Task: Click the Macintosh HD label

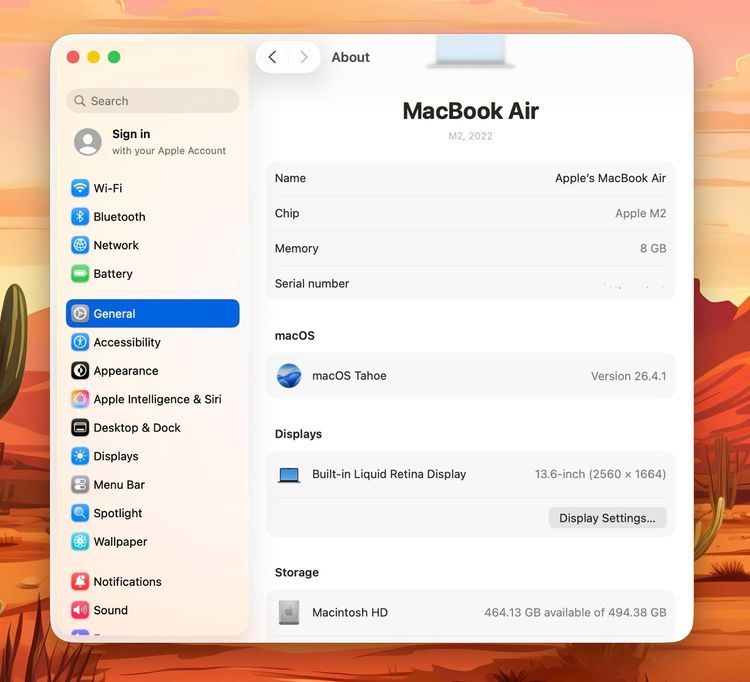Action: tap(350, 612)
